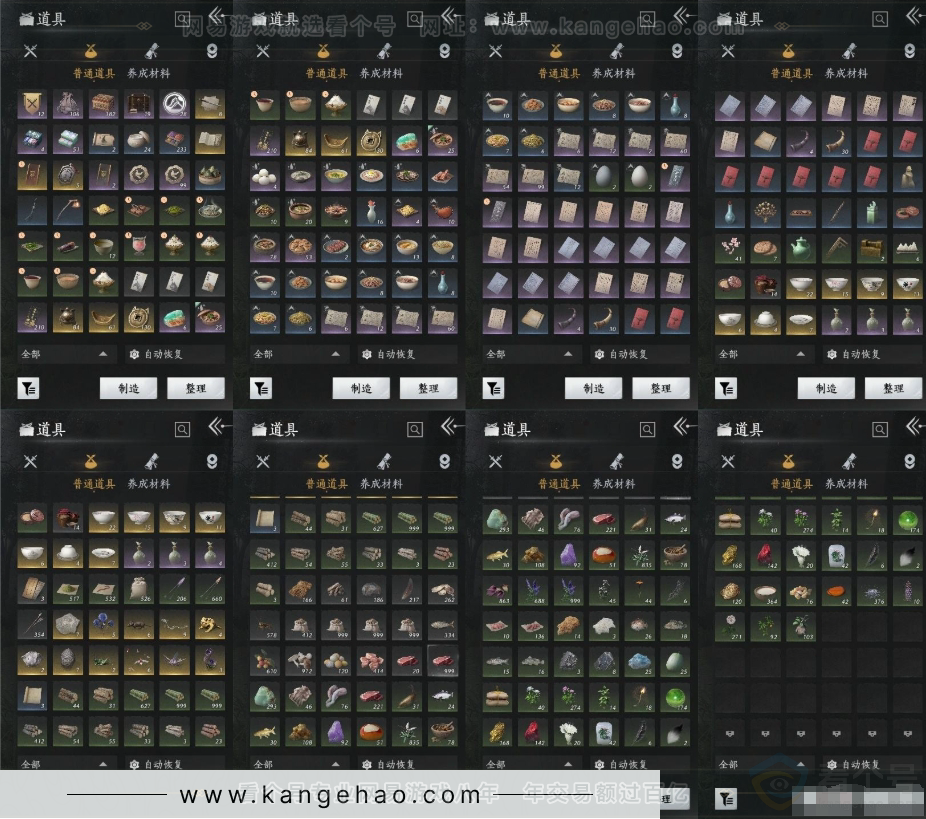Open the filter list icon in bottom-right panel
The width and height of the screenshot is (926, 819).
(x=726, y=798)
